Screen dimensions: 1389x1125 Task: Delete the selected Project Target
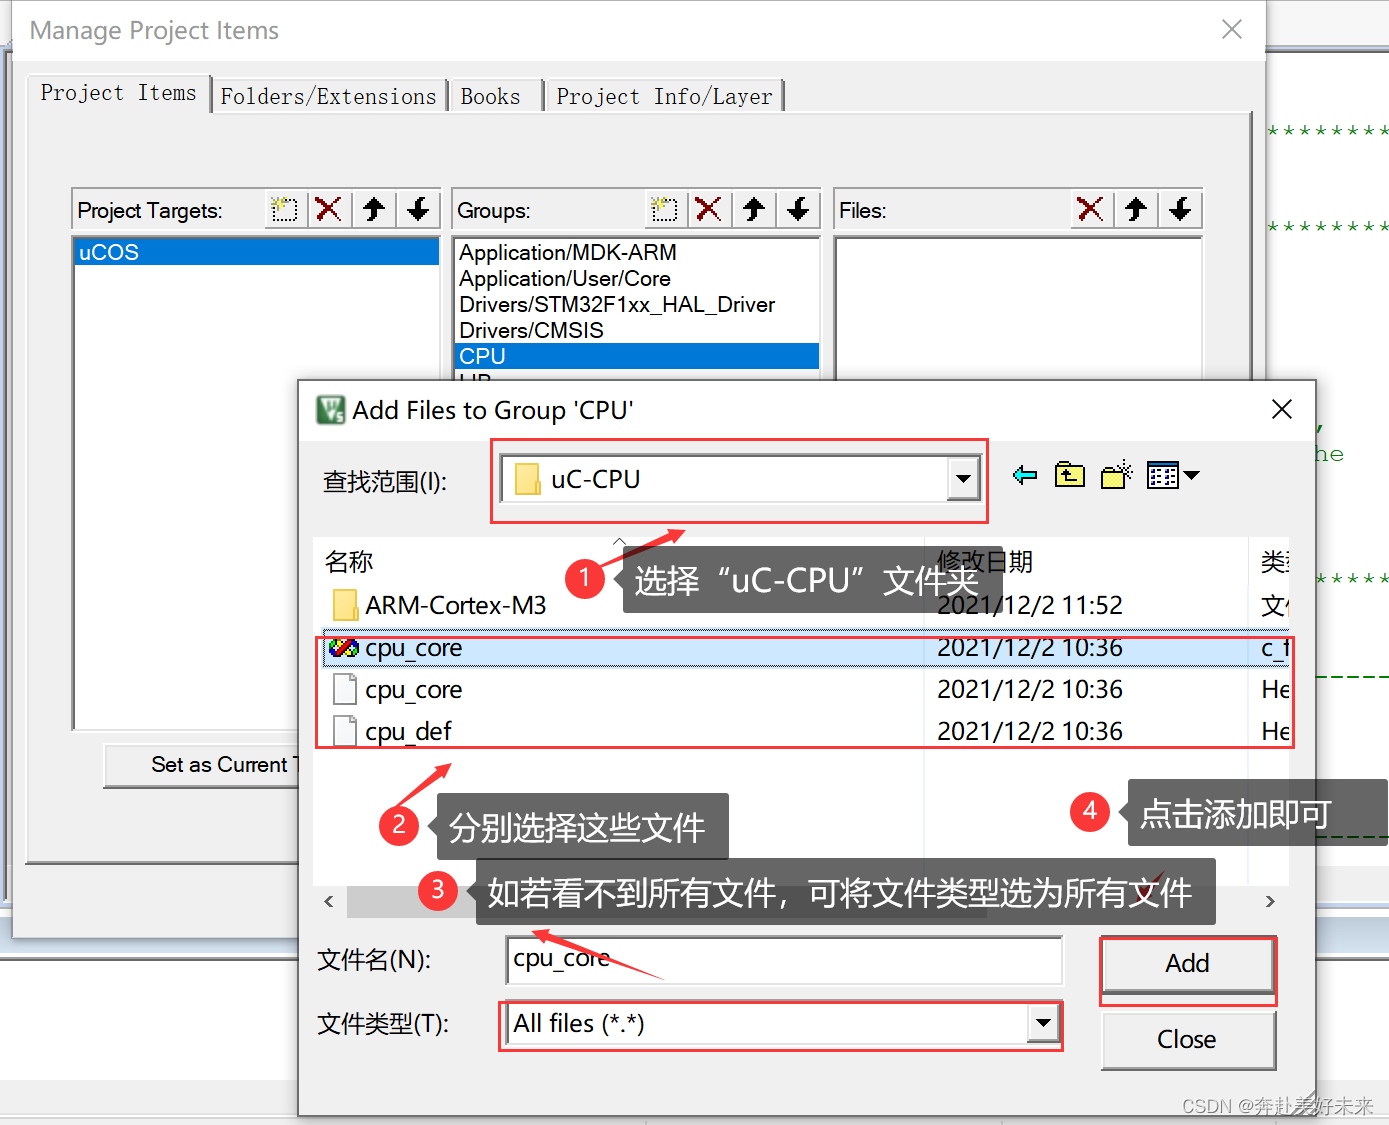329,210
